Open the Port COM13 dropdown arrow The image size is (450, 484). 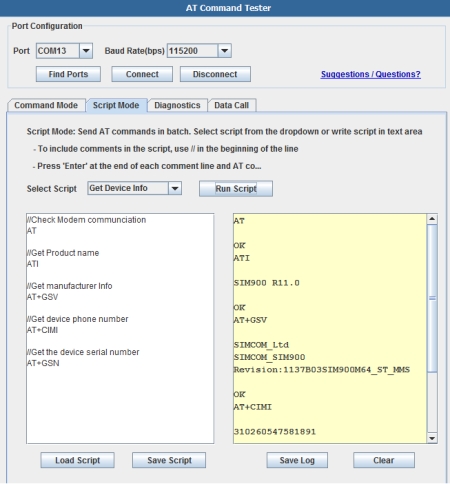pos(86,51)
